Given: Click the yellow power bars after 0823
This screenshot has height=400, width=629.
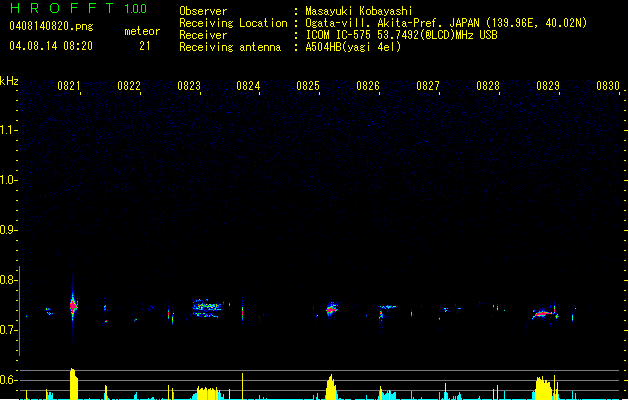Looking at the screenshot, I should (x=209, y=393).
